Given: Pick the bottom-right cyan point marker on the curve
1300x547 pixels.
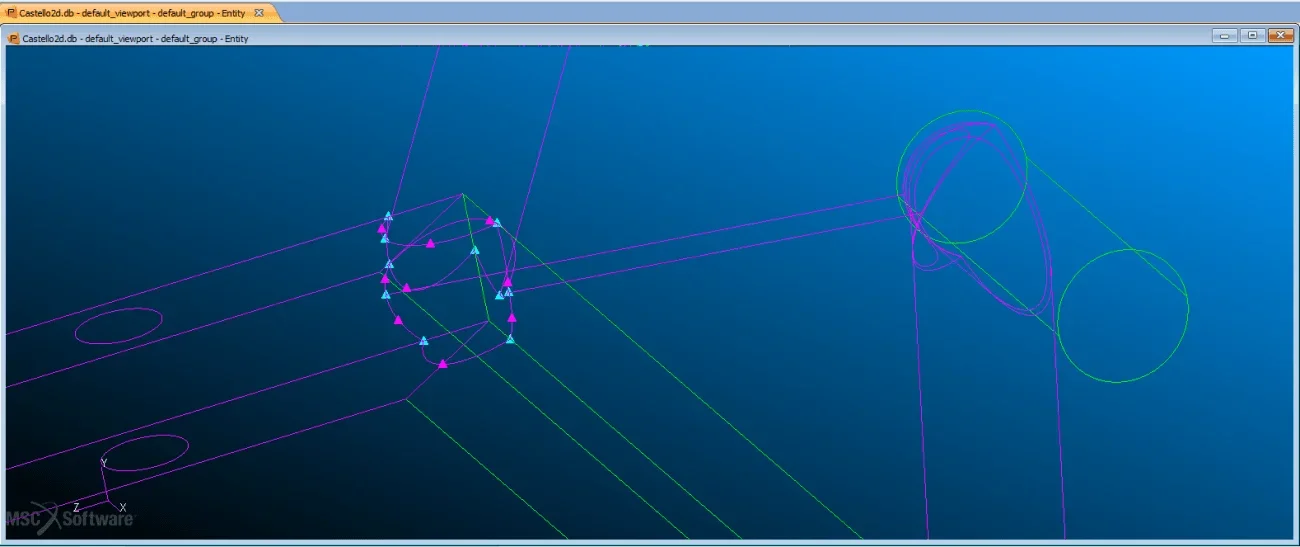Looking at the screenshot, I should [x=510, y=340].
